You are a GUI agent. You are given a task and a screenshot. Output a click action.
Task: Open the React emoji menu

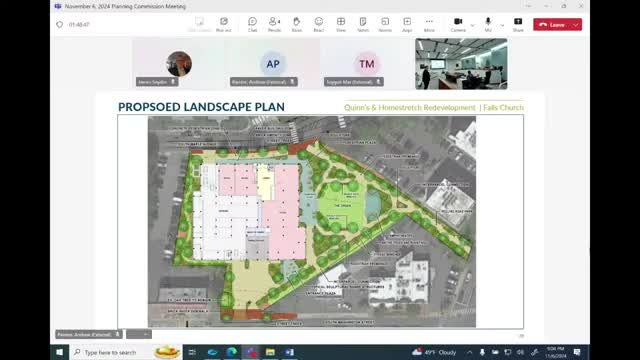[x=319, y=24]
